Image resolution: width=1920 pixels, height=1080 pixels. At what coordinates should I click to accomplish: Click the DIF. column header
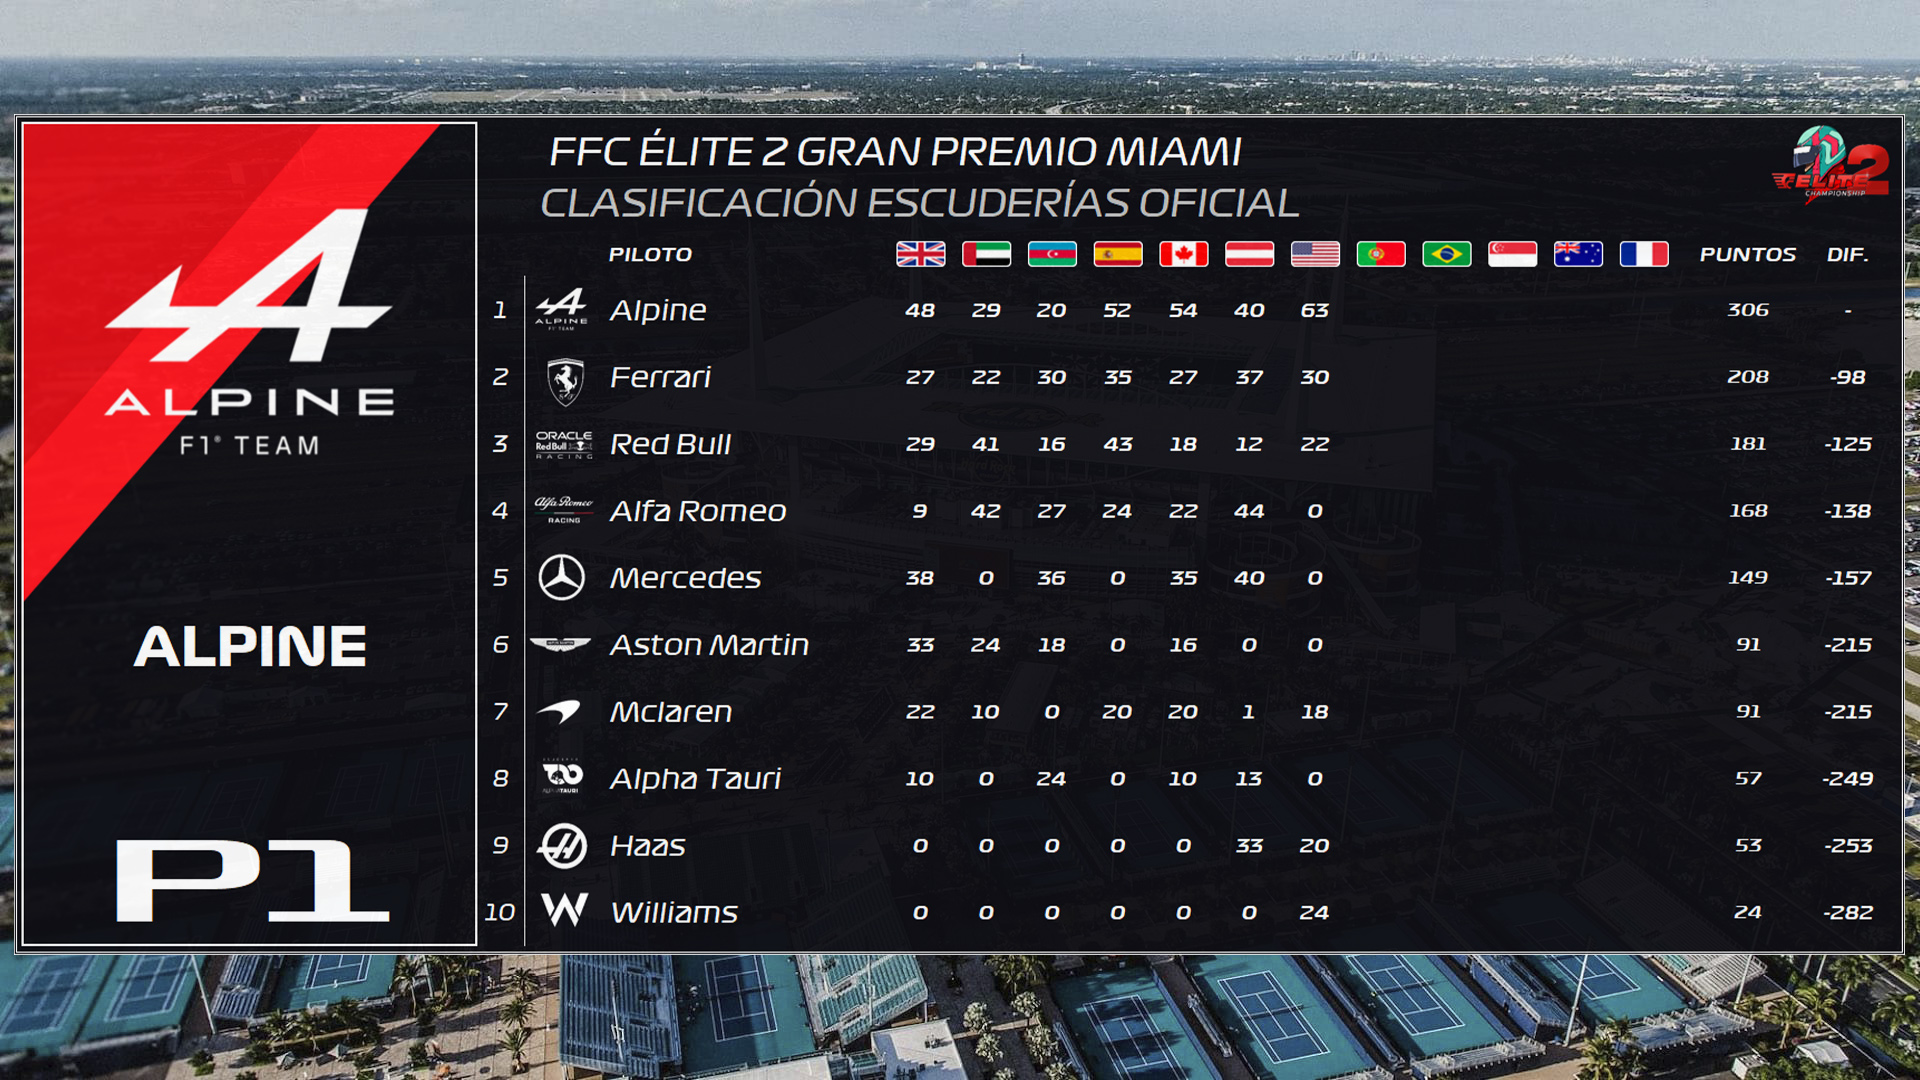[x=1847, y=255]
